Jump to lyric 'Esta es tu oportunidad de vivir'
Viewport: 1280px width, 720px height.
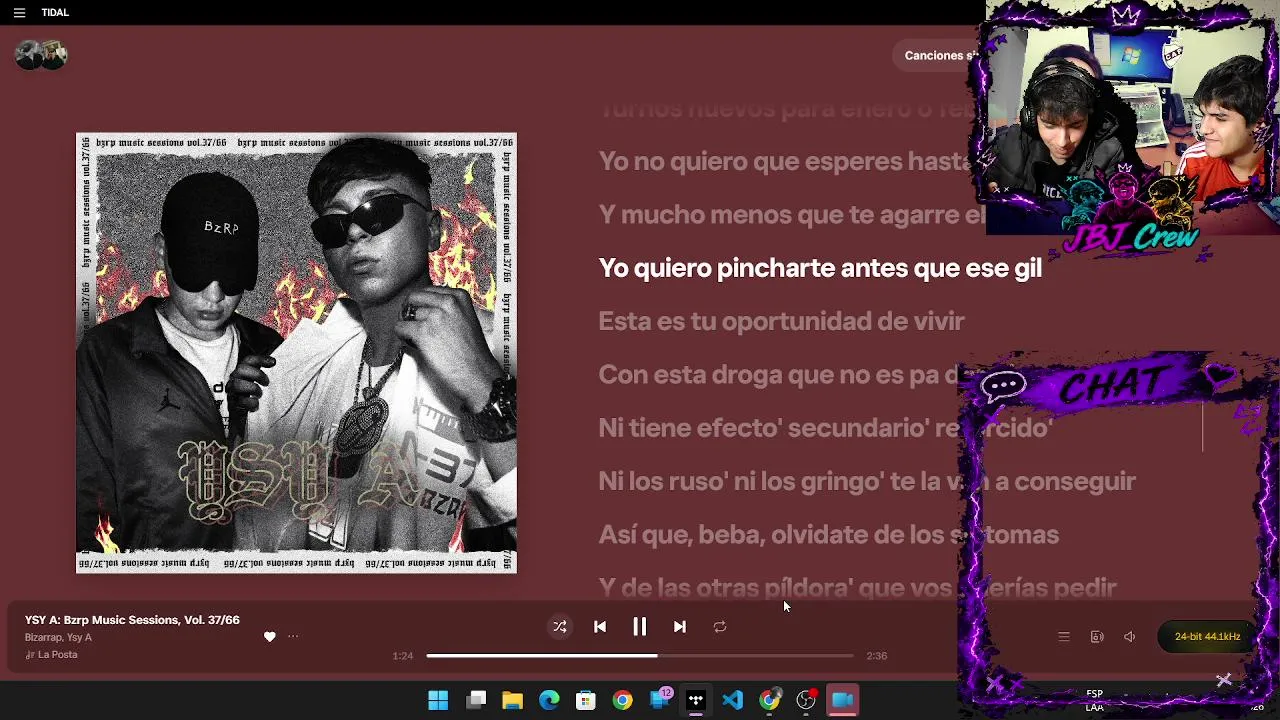tap(781, 321)
